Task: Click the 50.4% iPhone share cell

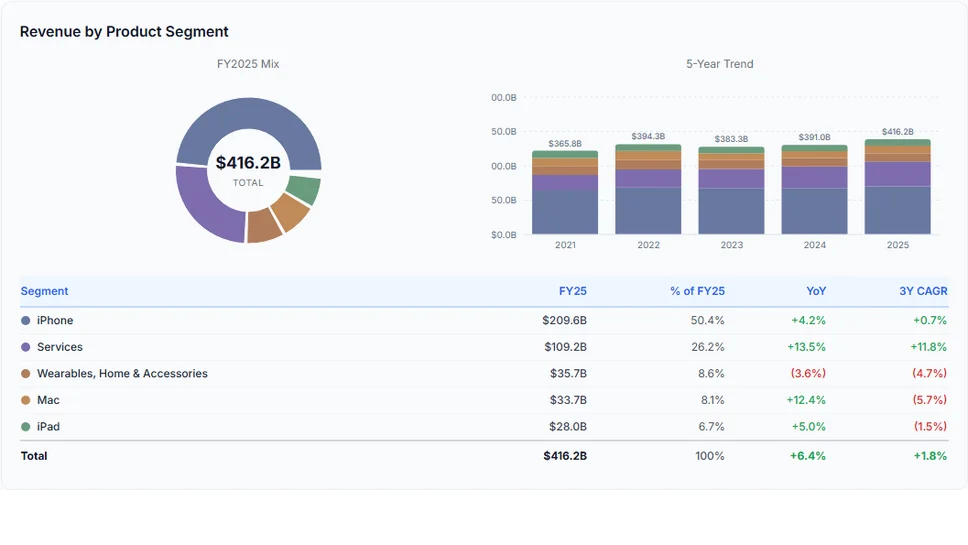Action: pos(707,320)
